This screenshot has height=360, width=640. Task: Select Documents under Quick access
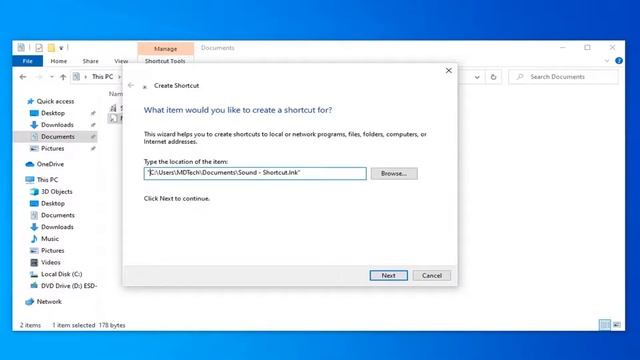[x=58, y=137]
